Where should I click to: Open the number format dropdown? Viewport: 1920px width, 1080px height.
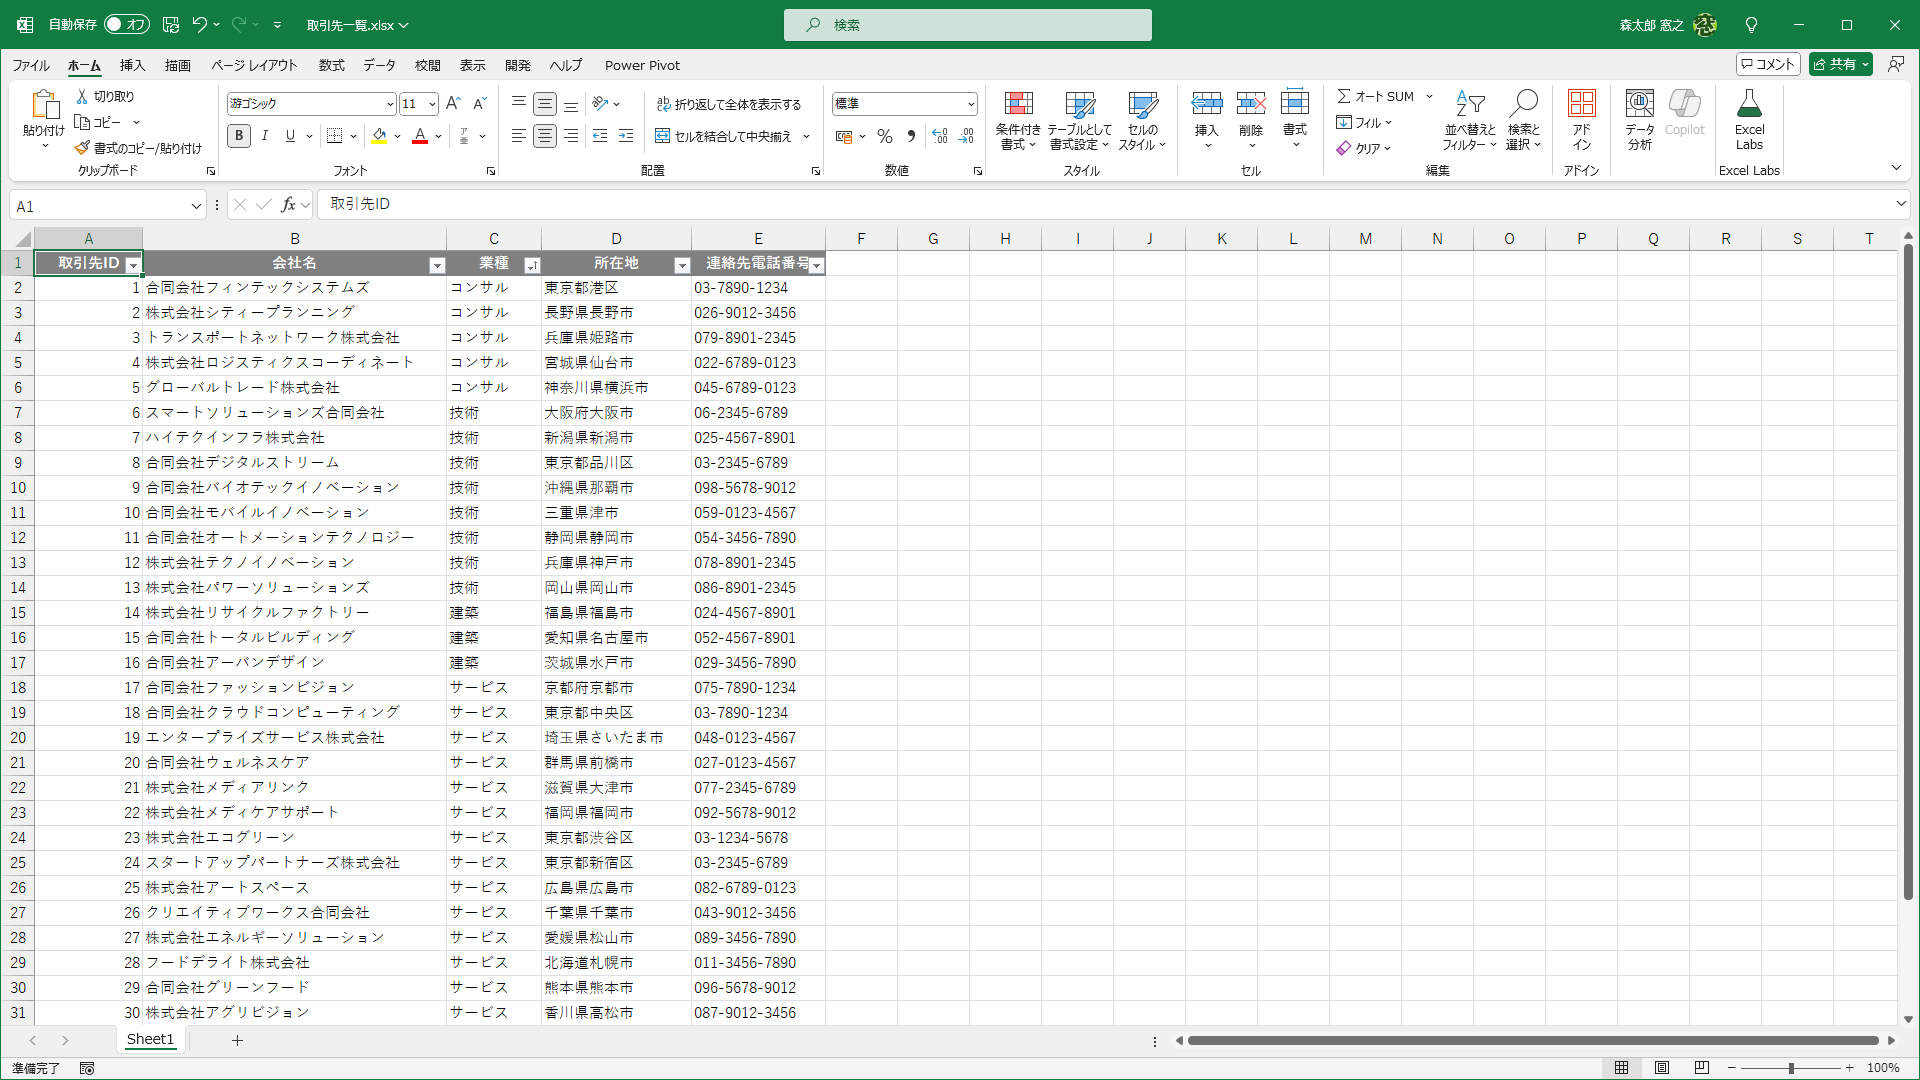coord(970,104)
